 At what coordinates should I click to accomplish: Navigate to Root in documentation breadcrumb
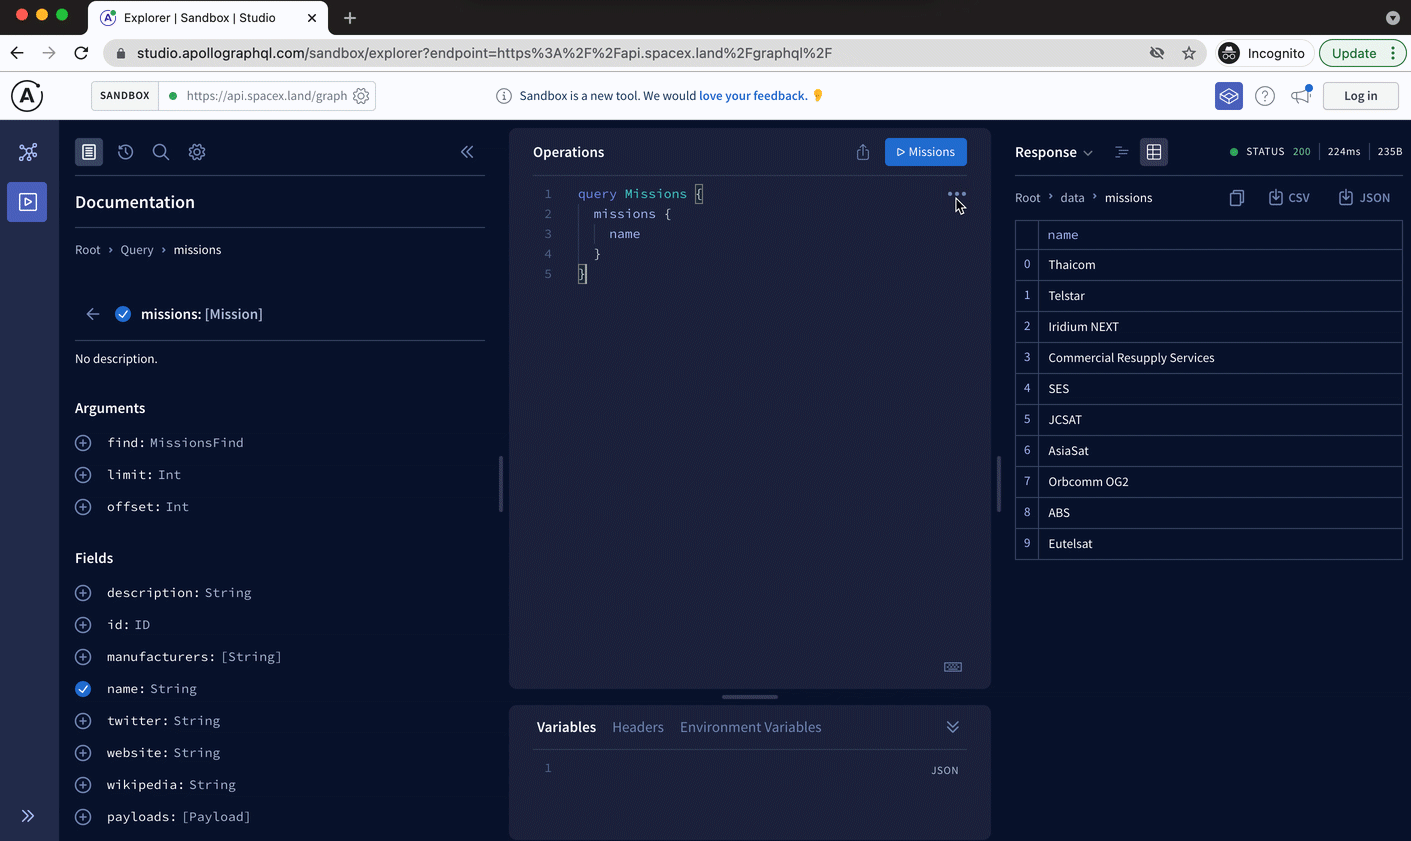(88, 250)
